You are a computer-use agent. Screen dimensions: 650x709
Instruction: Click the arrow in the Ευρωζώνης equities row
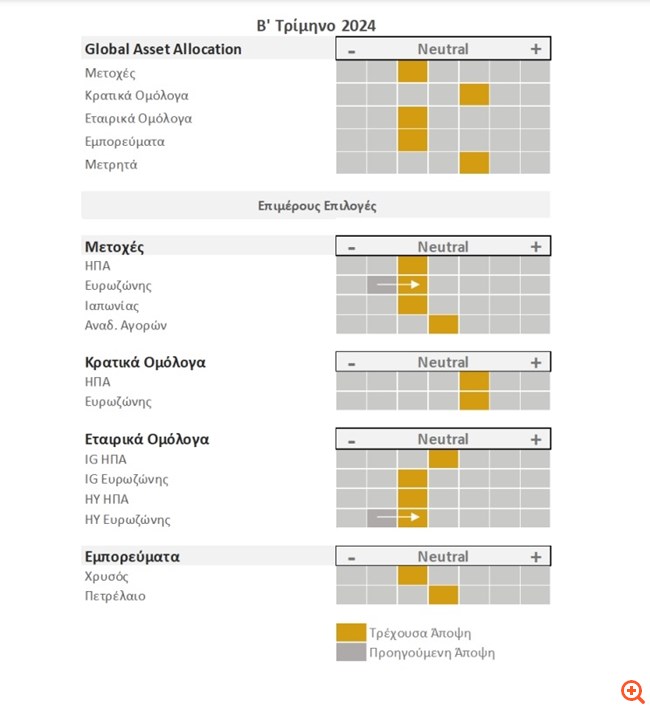point(398,284)
